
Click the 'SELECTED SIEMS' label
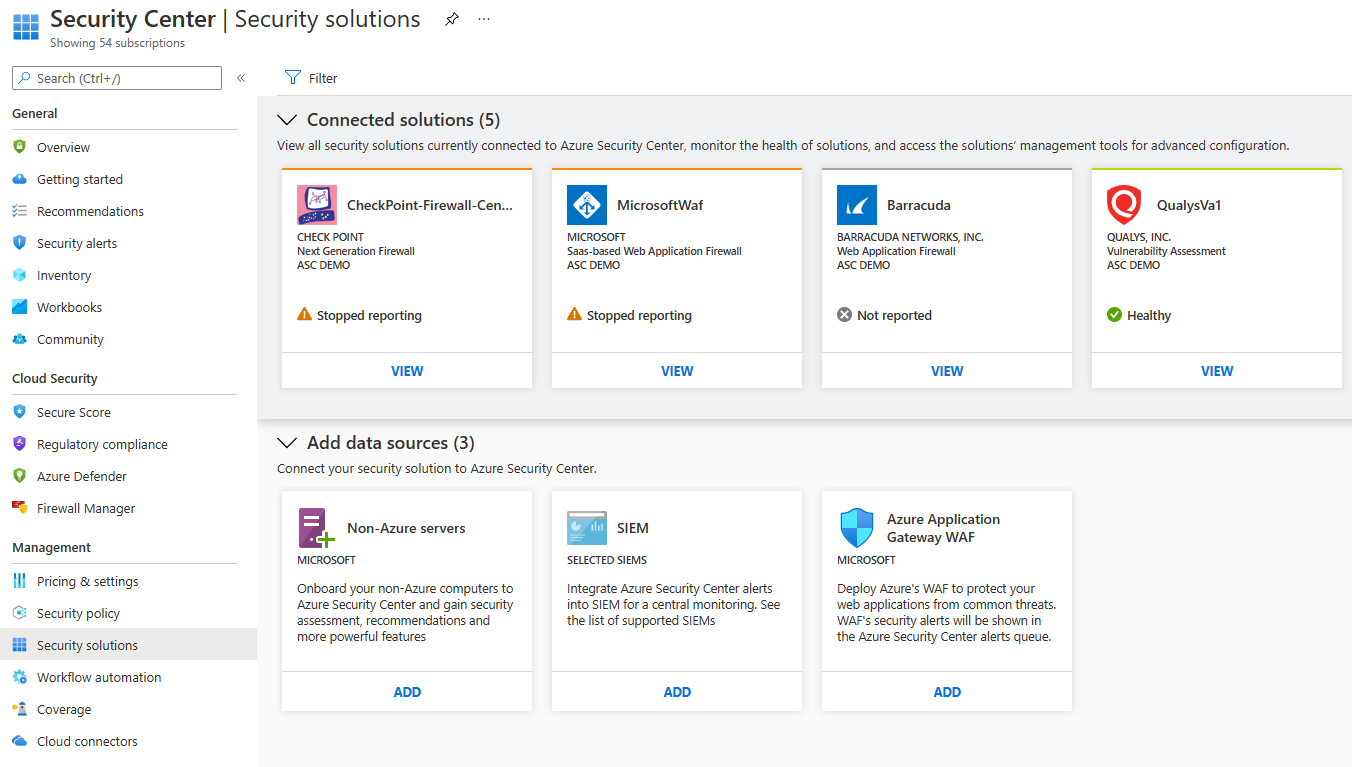[x=607, y=560]
